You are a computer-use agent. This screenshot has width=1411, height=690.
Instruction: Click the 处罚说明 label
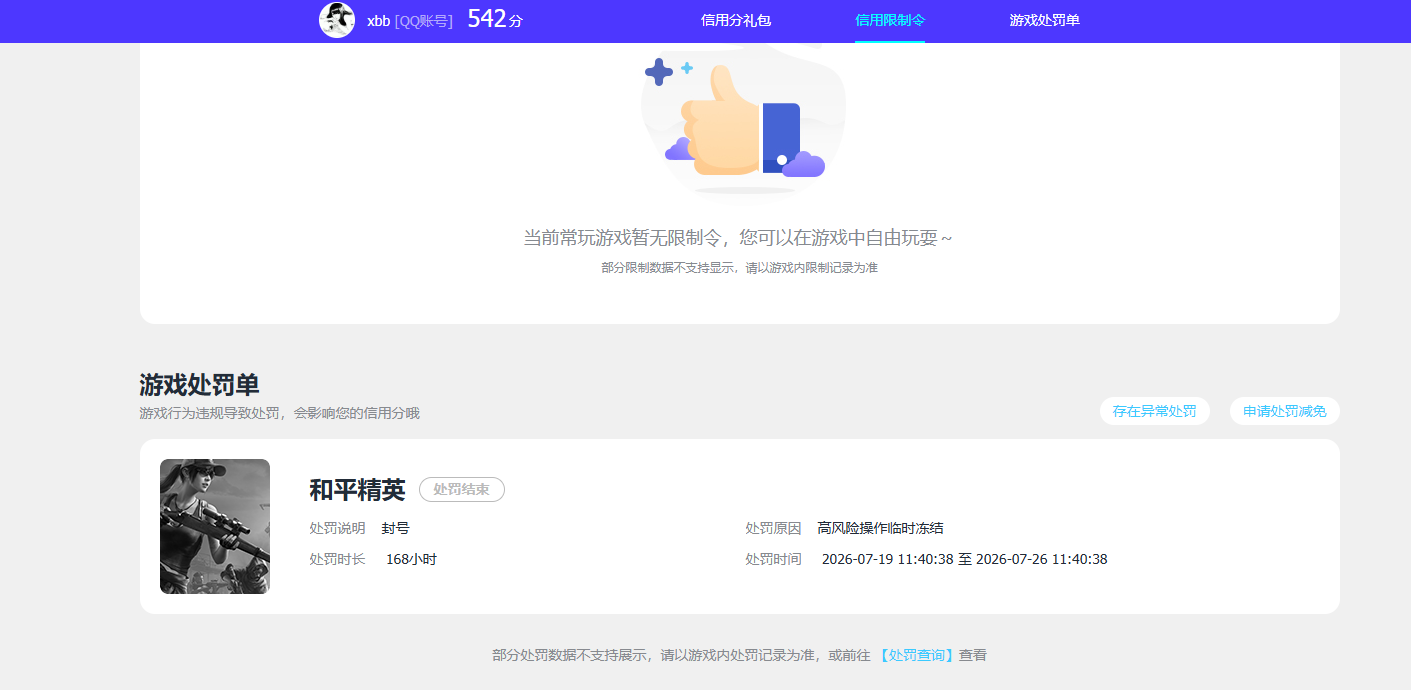(337, 528)
